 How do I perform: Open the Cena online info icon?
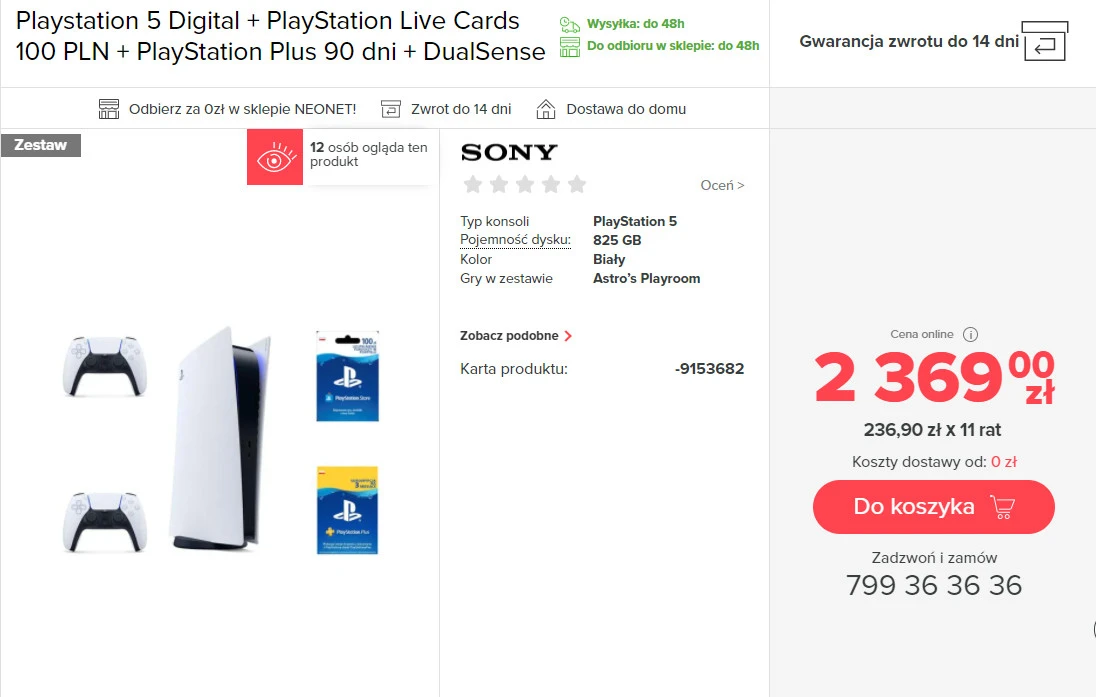coord(970,335)
